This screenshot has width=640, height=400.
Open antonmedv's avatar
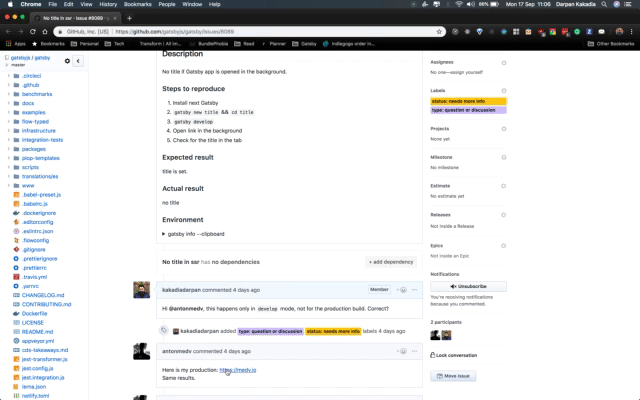[142, 351]
